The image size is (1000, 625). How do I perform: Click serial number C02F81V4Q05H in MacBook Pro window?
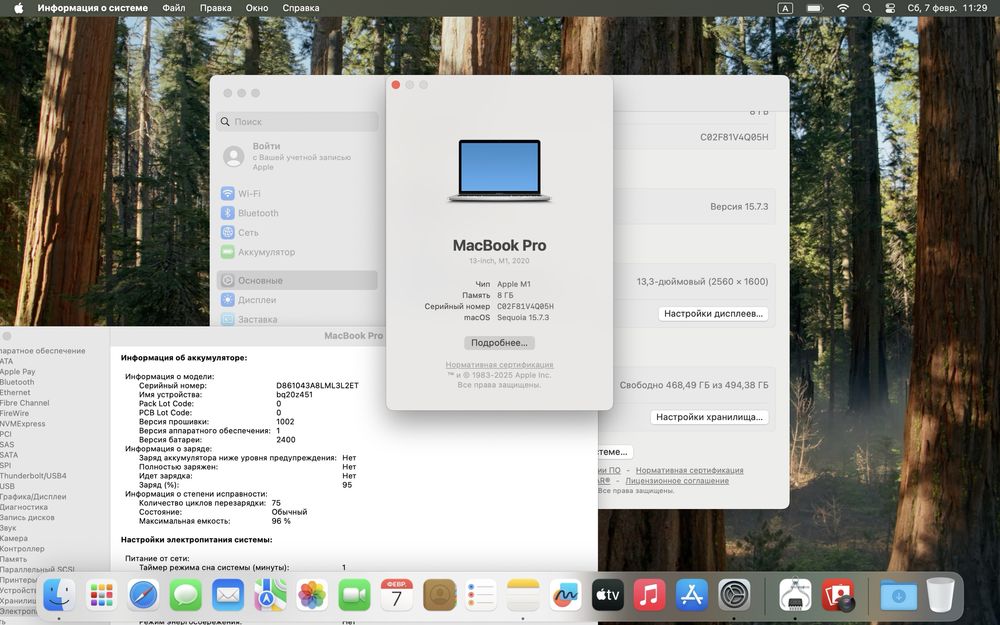(x=526, y=306)
